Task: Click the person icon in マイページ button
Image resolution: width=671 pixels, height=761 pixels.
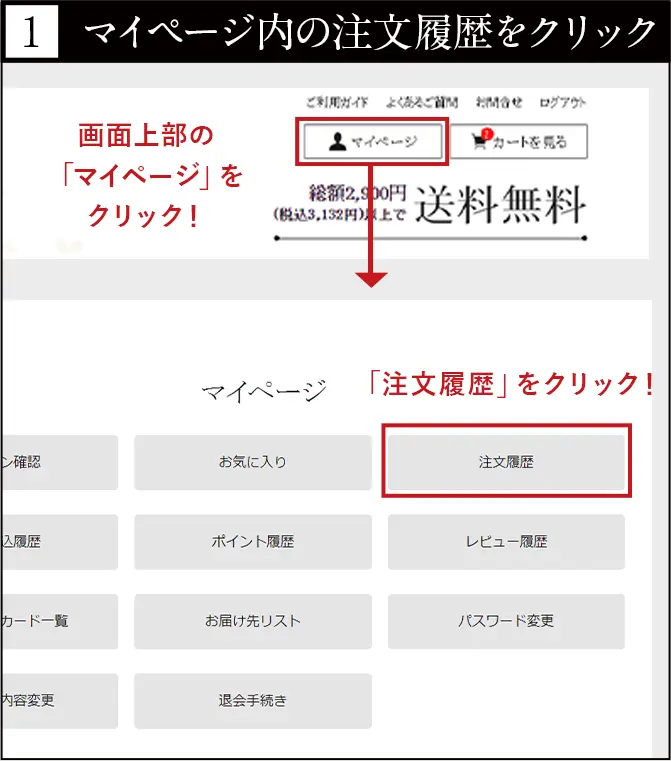Action: tap(337, 142)
